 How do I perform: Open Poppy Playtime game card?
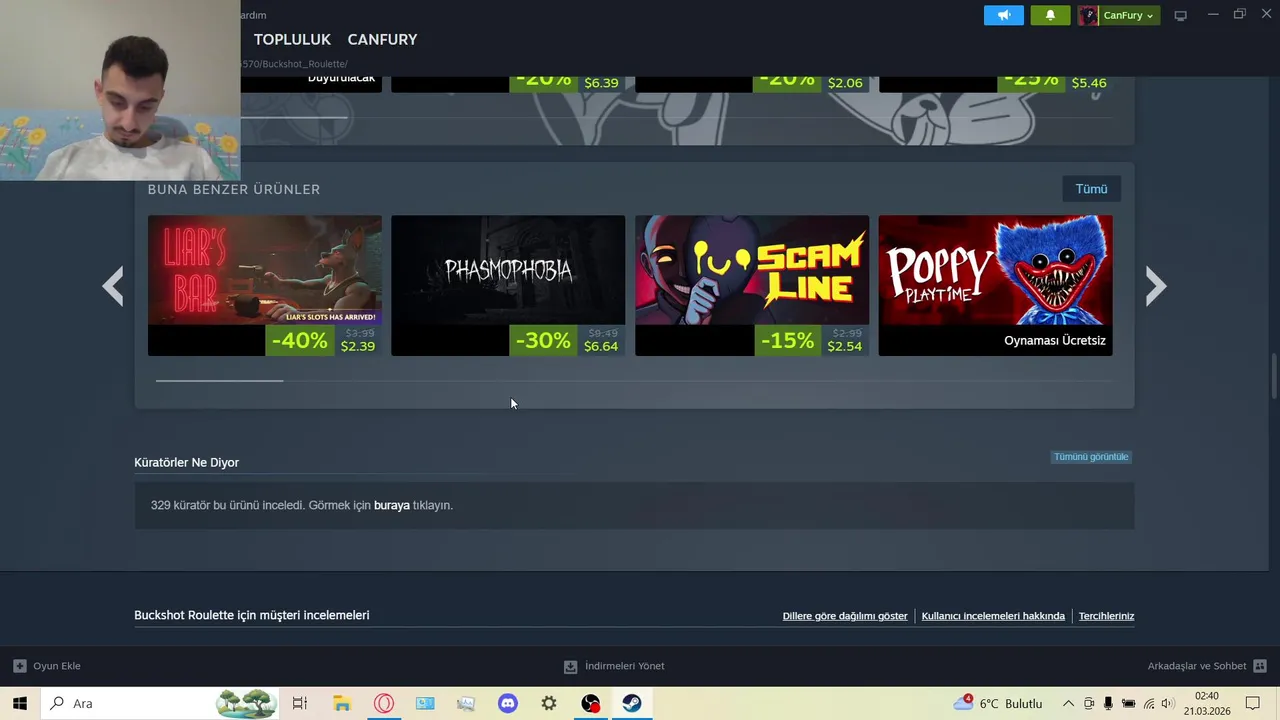pos(995,285)
